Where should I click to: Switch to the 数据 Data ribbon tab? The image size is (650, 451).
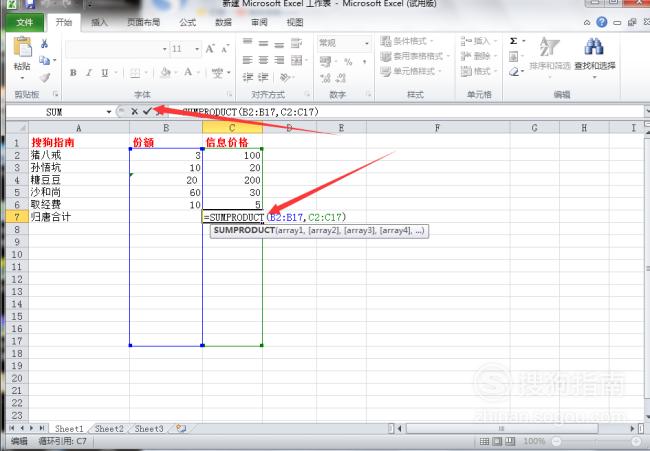(223, 22)
